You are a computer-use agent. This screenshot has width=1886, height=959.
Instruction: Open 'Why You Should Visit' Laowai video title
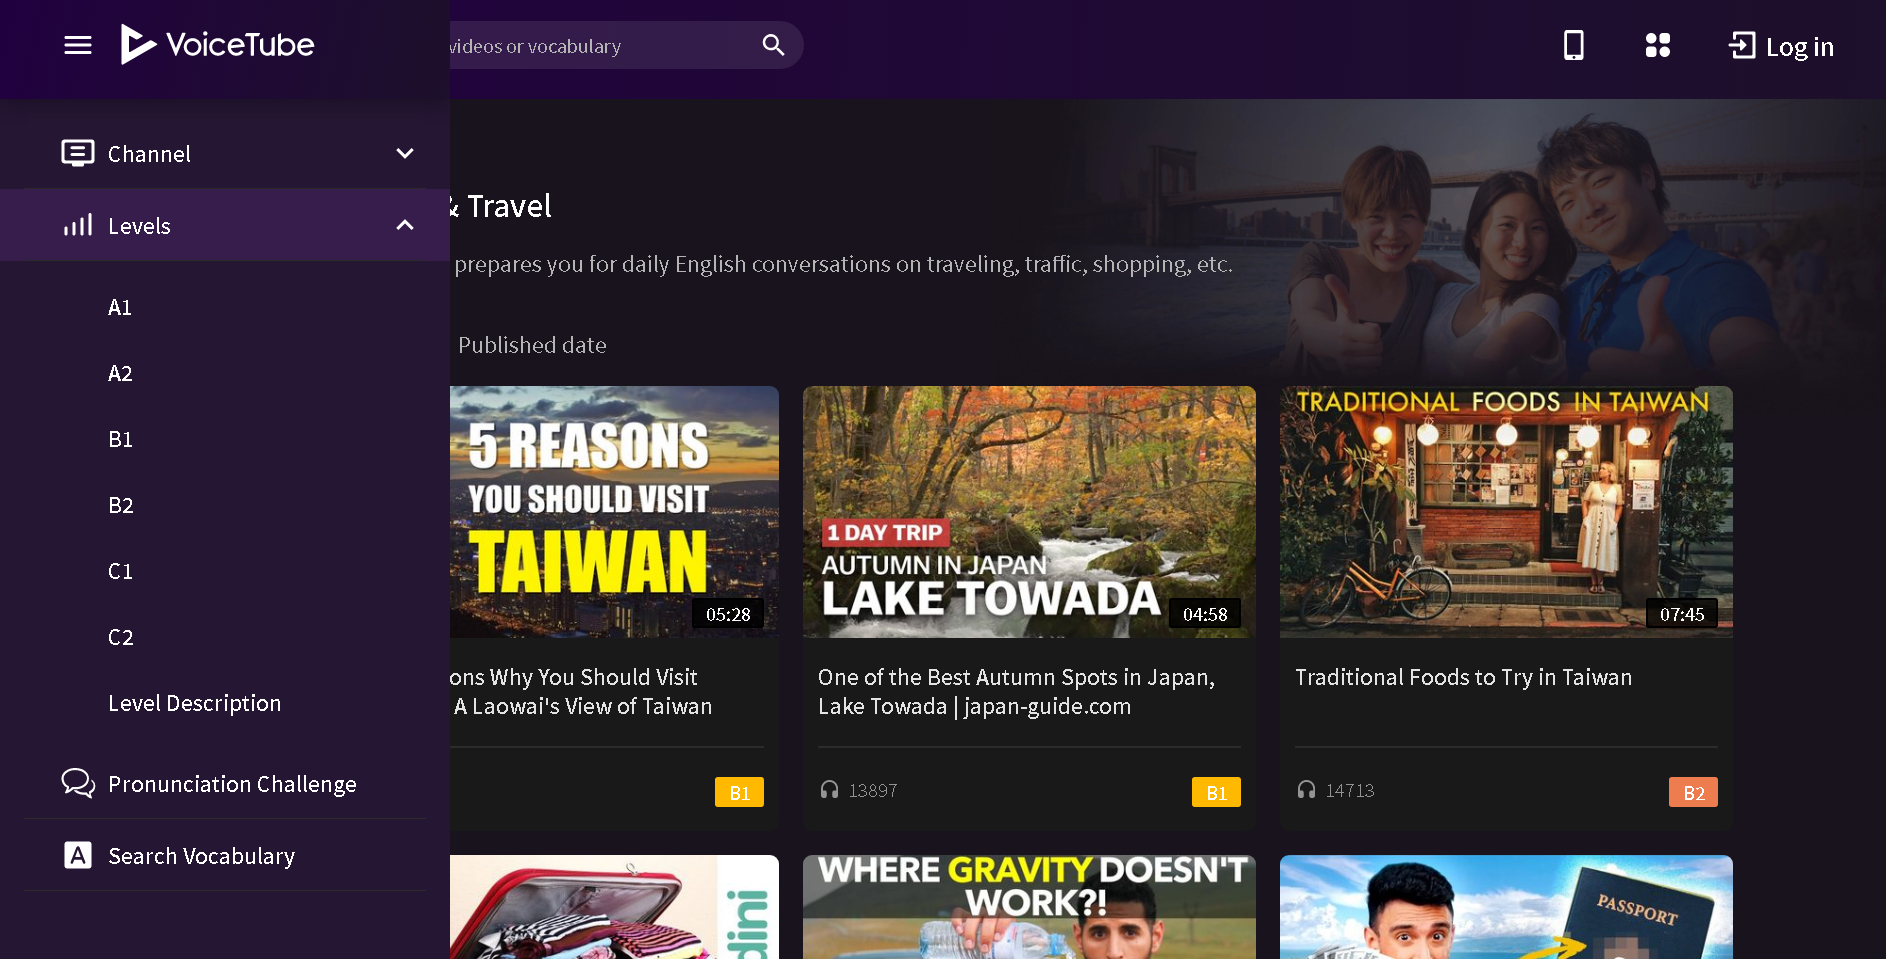point(581,691)
